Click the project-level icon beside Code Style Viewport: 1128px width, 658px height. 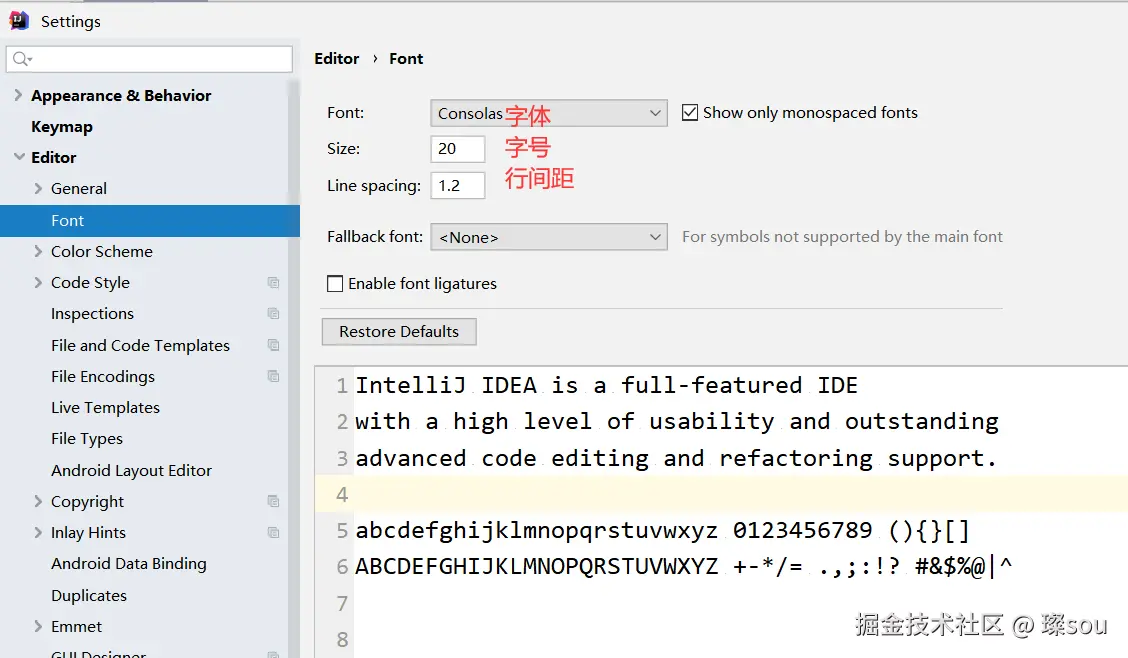pyautogui.click(x=273, y=283)
